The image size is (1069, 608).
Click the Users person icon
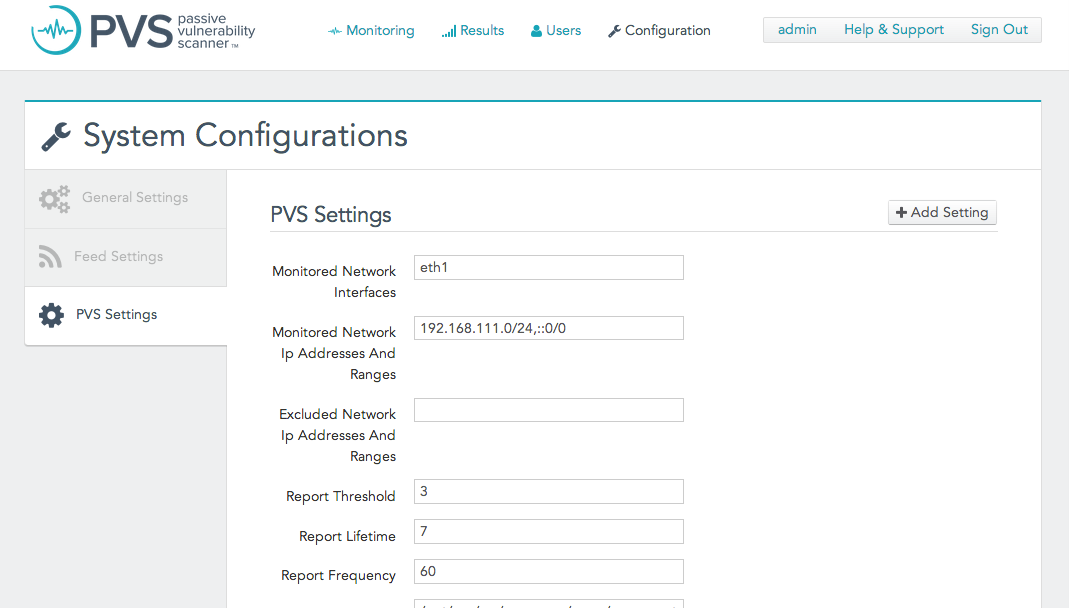[537, 31]
